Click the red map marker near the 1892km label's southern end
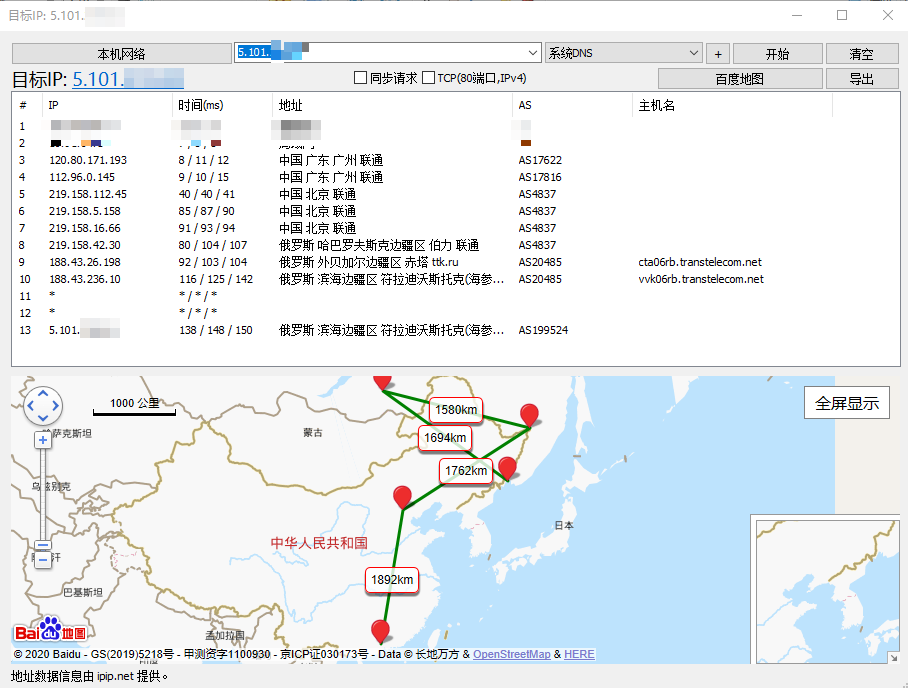 tap(380, 631)
